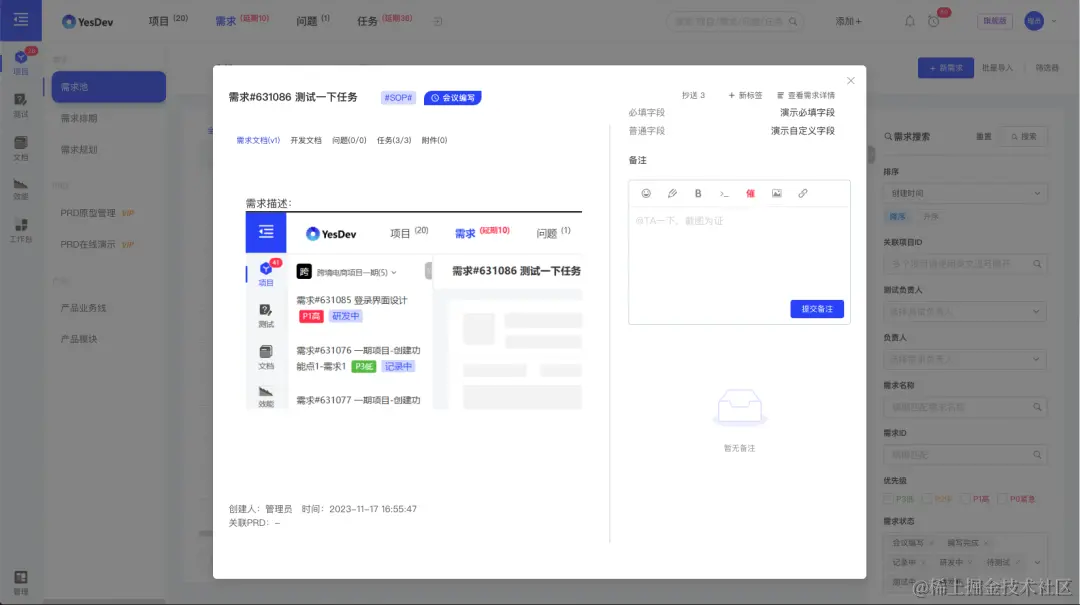Select the image insert icon in remark toolbar
Viewport: 1080px width, 605px height.
click(776, 193)
